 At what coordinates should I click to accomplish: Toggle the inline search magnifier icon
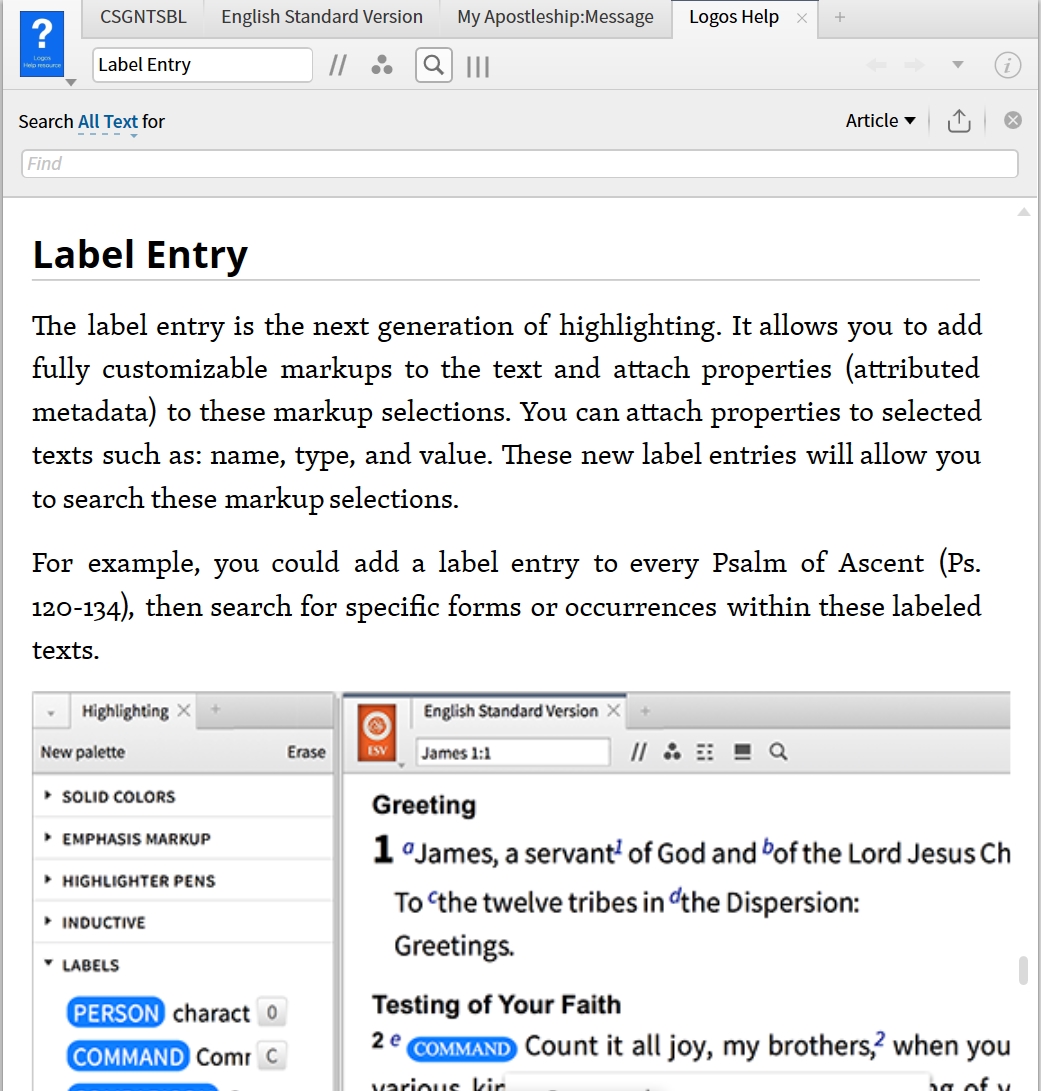(x=434, y=65)
